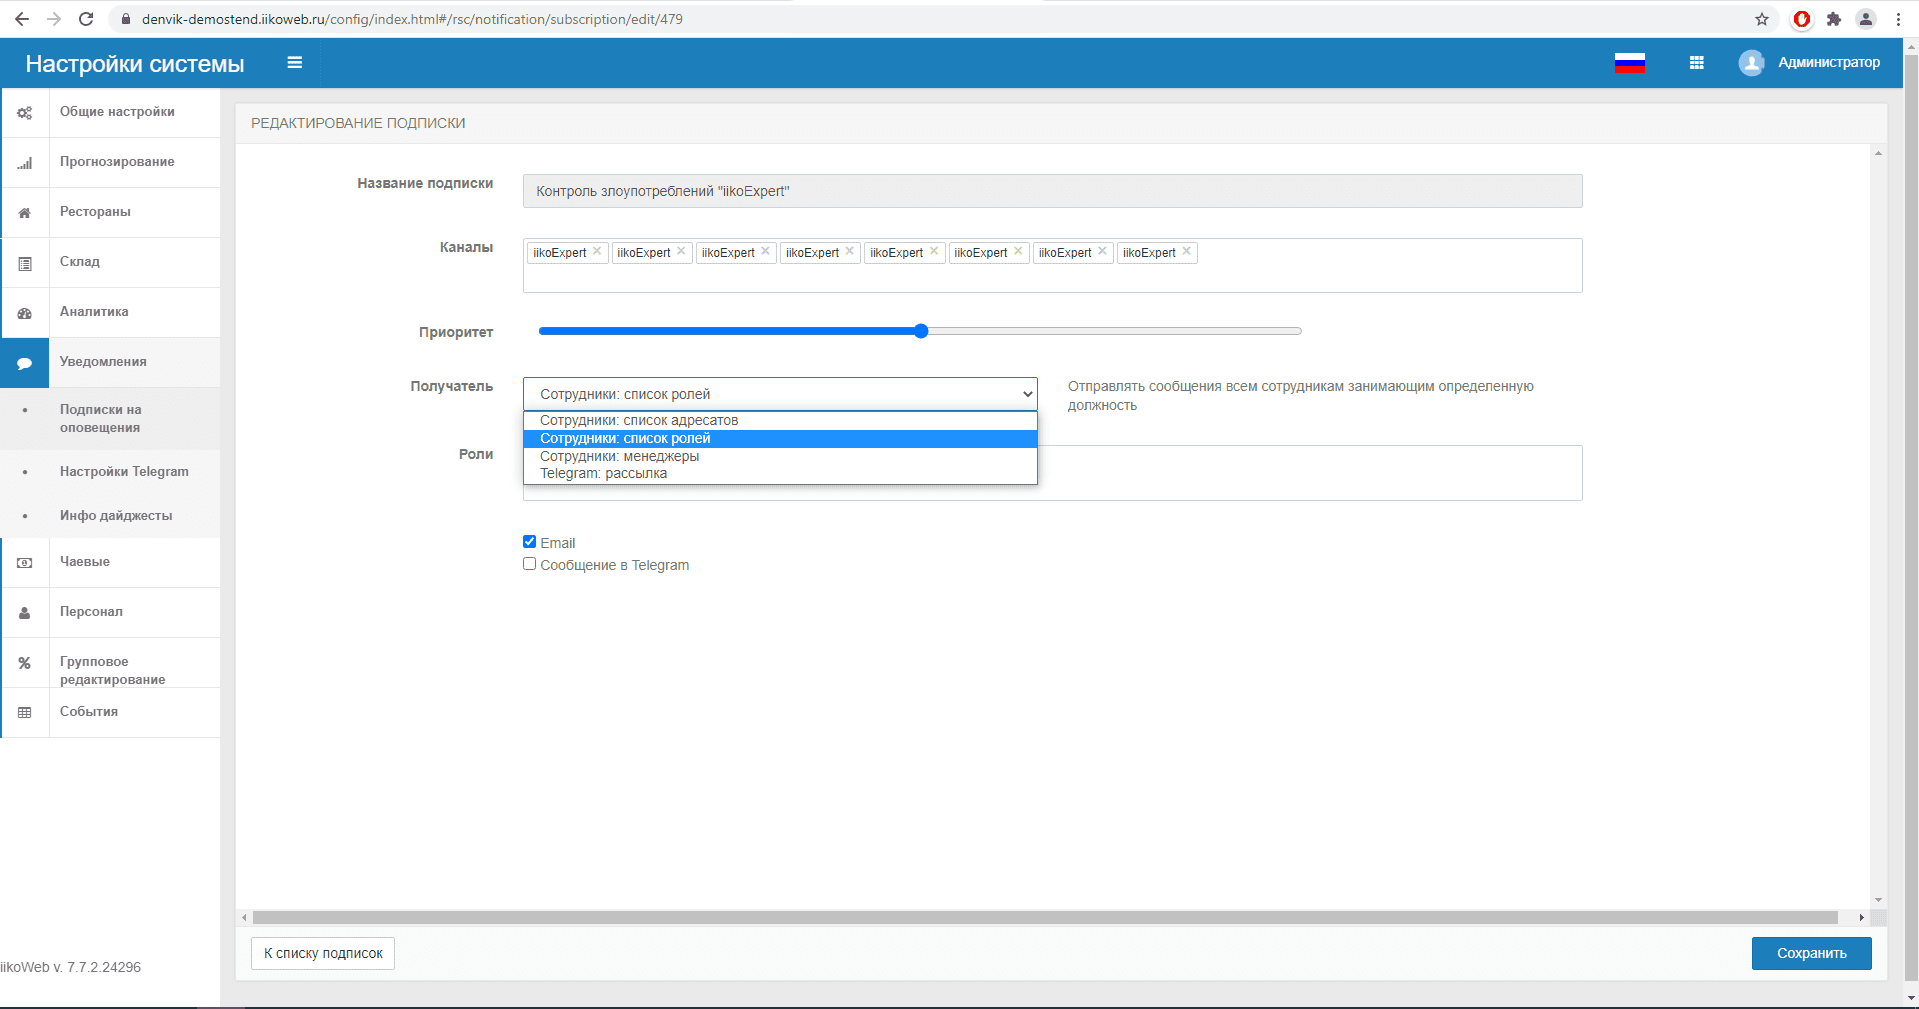This screenshot has height=1009, width=1919.
Task: Remove the sixth iikoExpert channel tag
Action: pyautogui.click(x=1018, y=251)
